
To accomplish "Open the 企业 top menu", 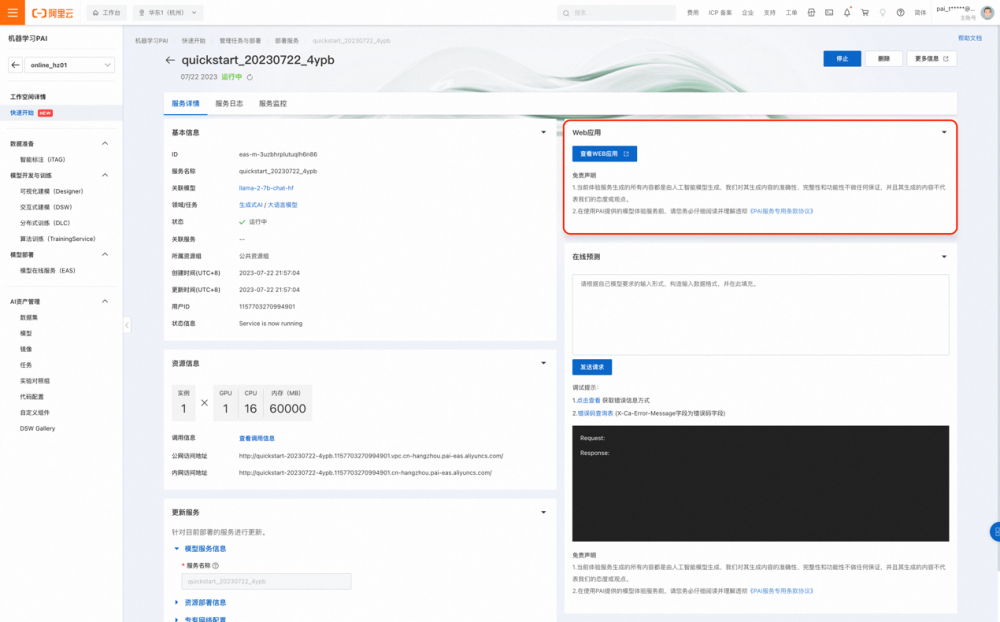I will 747,13.
